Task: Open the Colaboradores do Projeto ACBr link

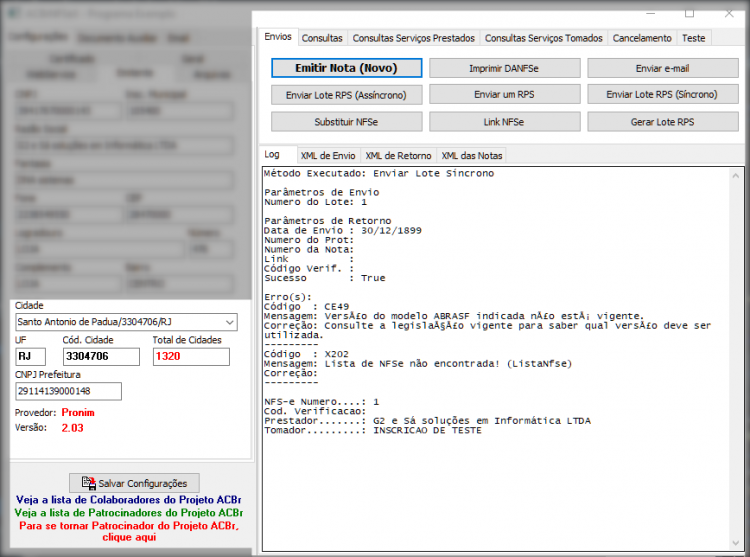Action: (128, 500)
